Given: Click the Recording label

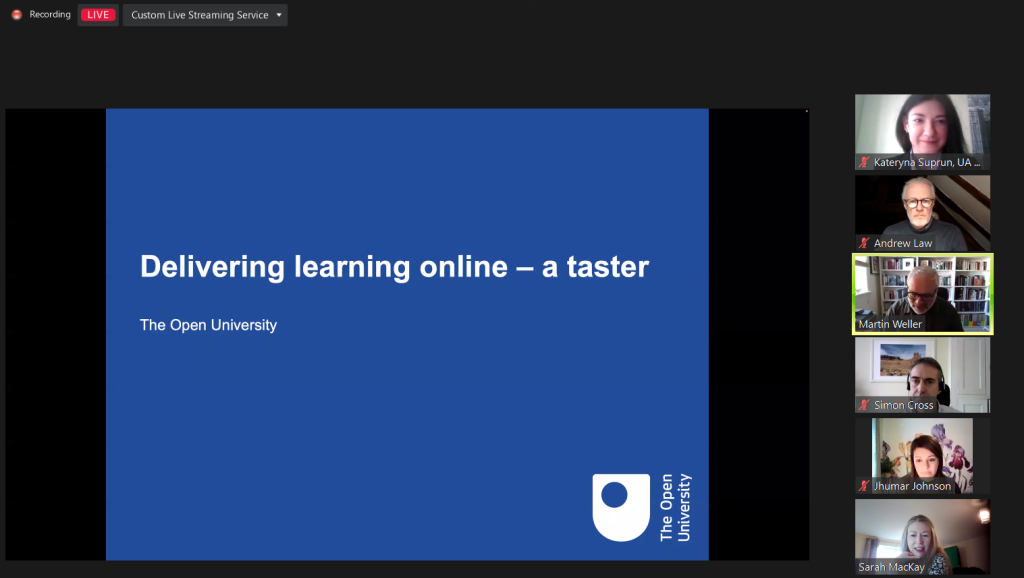Looking at the screenshot, I should pos(50,14).
